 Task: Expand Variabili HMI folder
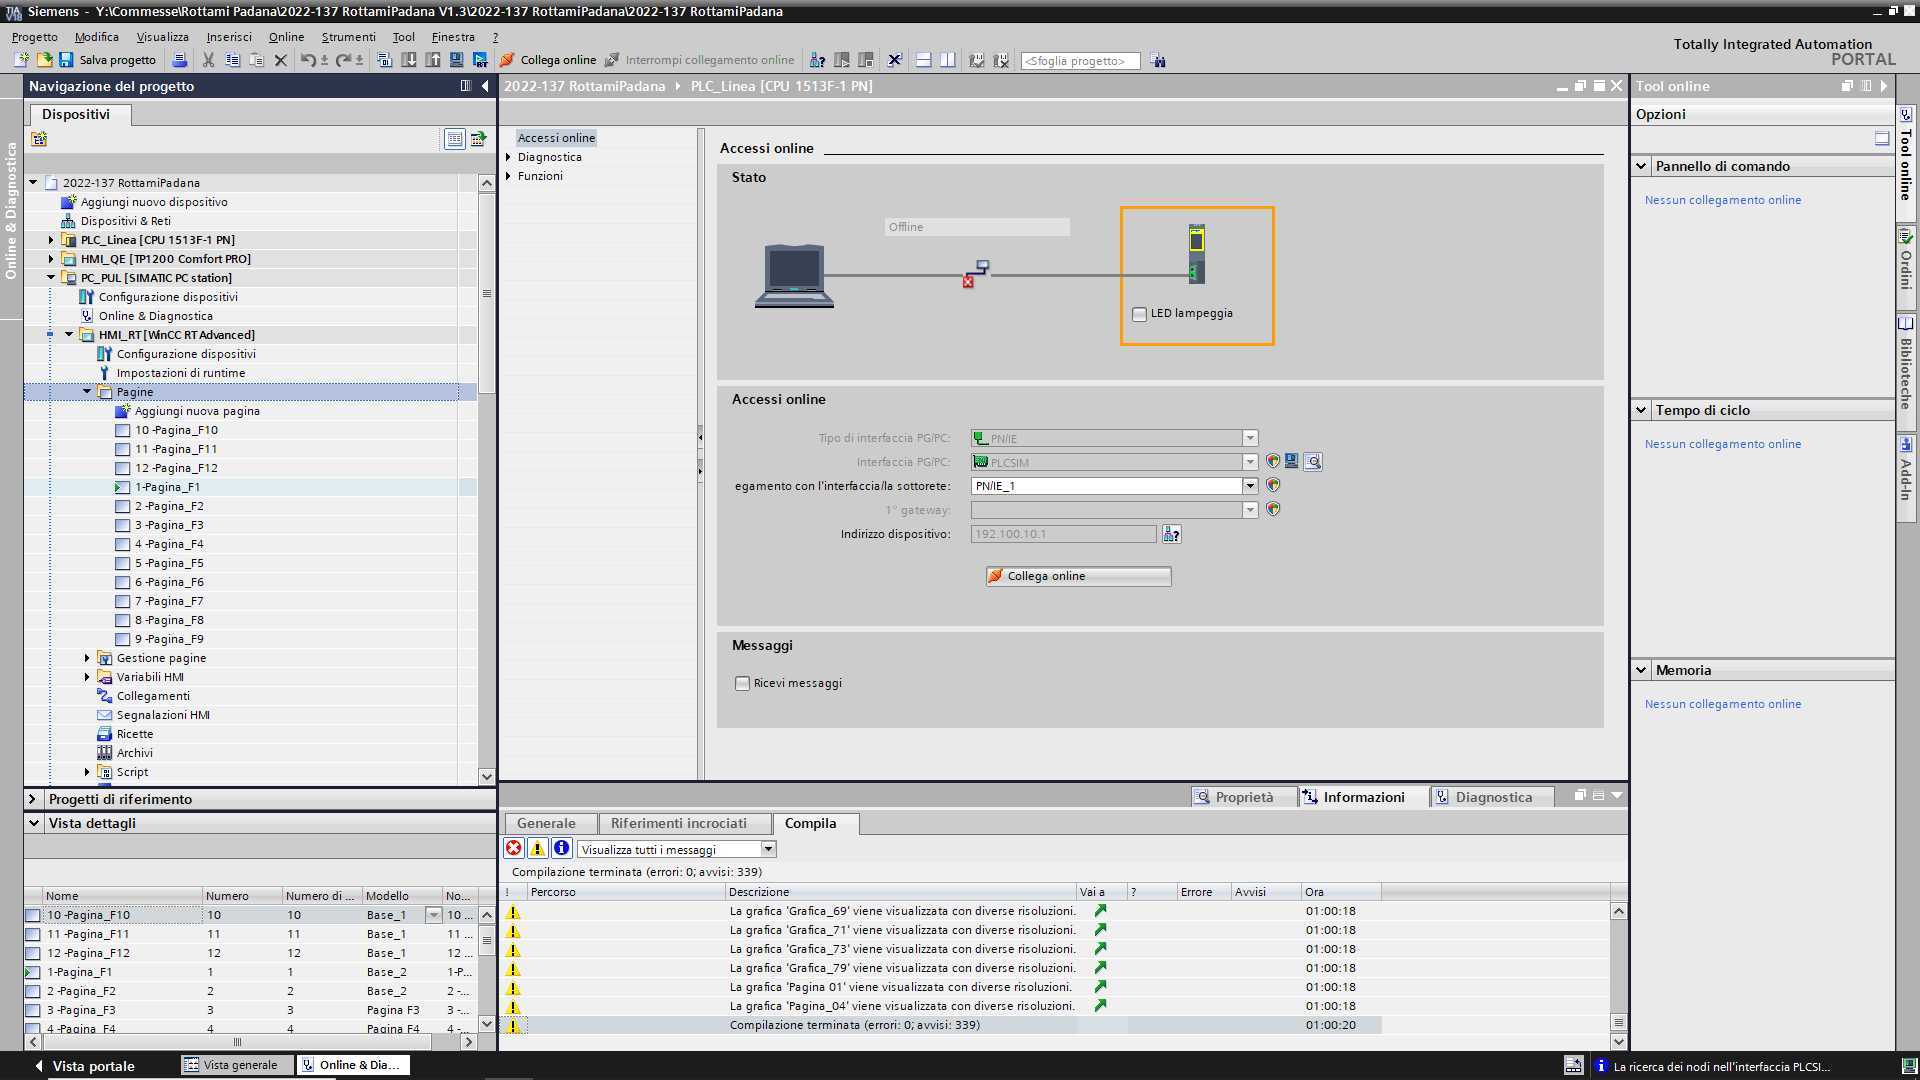87,677
